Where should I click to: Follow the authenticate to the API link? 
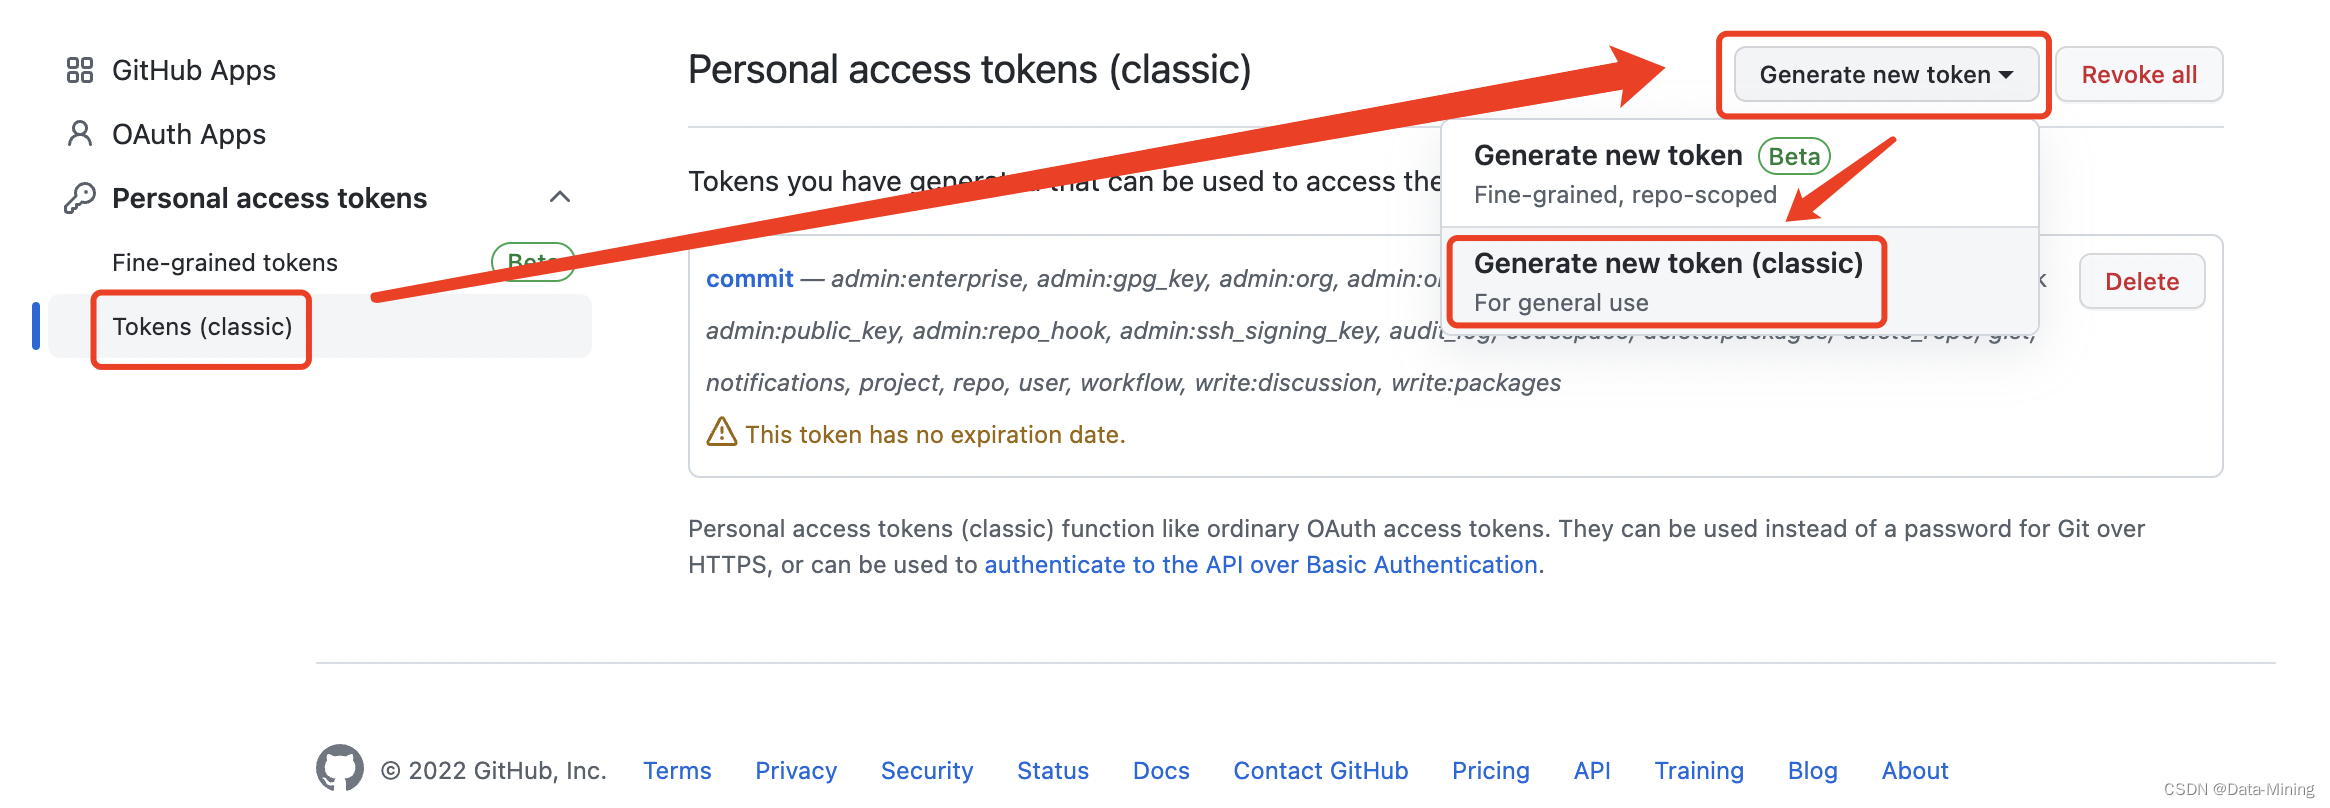click(x=1261, y=564)
